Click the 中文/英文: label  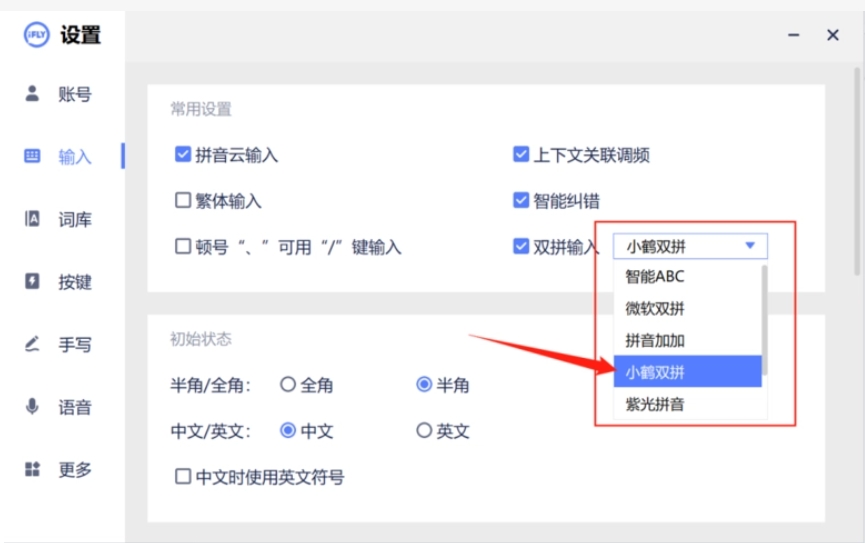click(210, 431)
